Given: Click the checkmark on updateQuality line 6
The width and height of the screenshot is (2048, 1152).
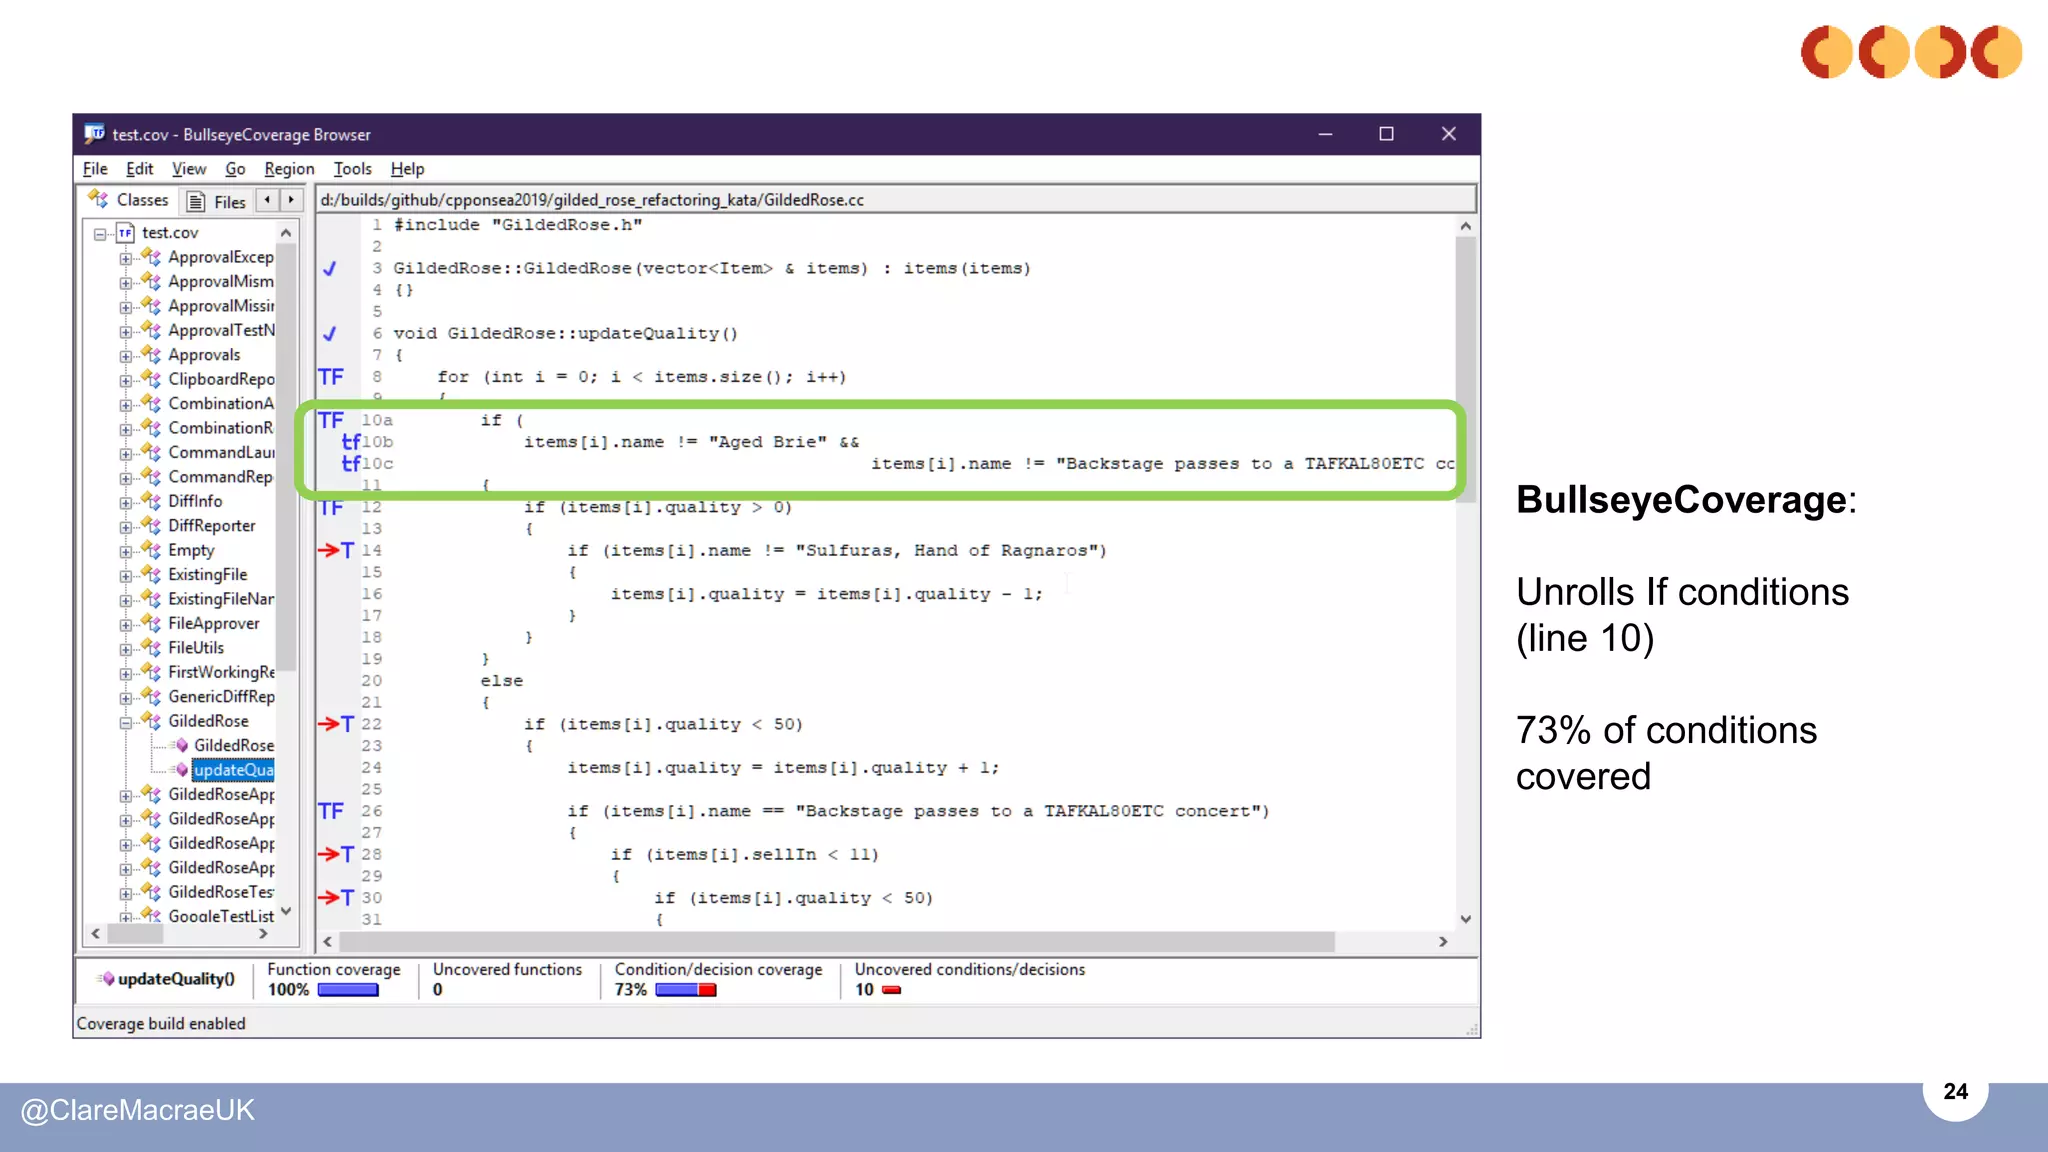Looking at the screenshot, I should pos(330,333).
